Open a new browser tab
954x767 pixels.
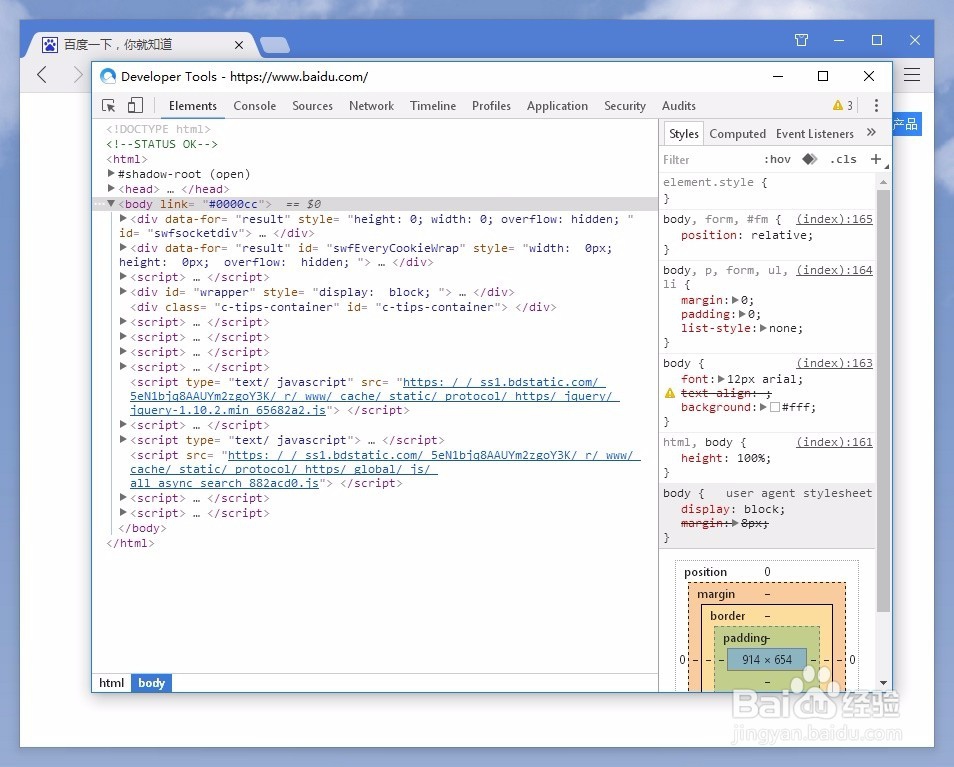[274, 45]
